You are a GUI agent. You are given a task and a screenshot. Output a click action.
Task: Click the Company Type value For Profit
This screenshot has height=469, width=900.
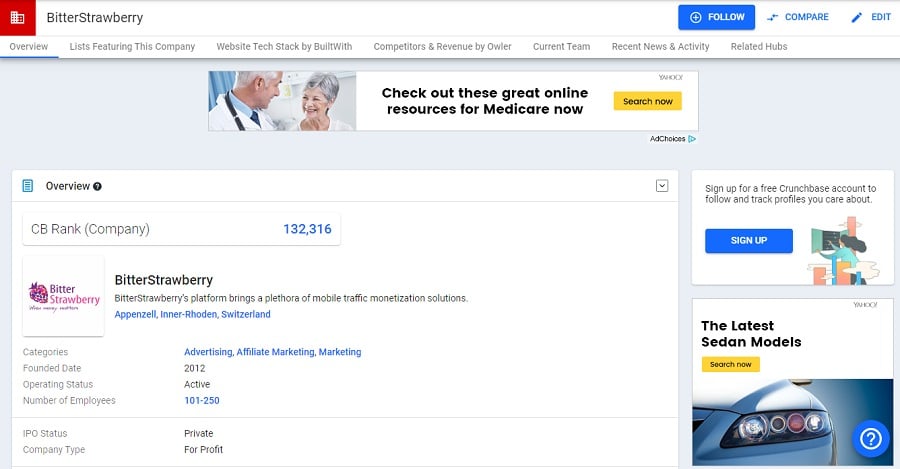203,449
